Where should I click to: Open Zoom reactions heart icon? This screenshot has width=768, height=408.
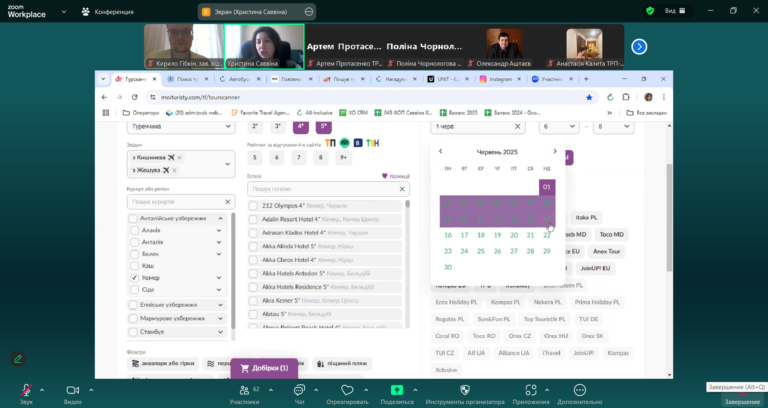tap(347, 390)
